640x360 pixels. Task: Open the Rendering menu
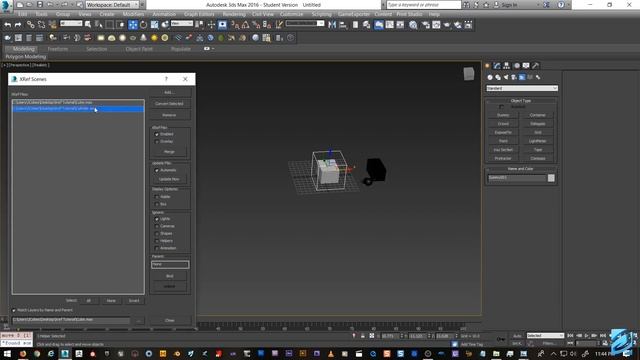pyautogui.click(x=234, y=14)
